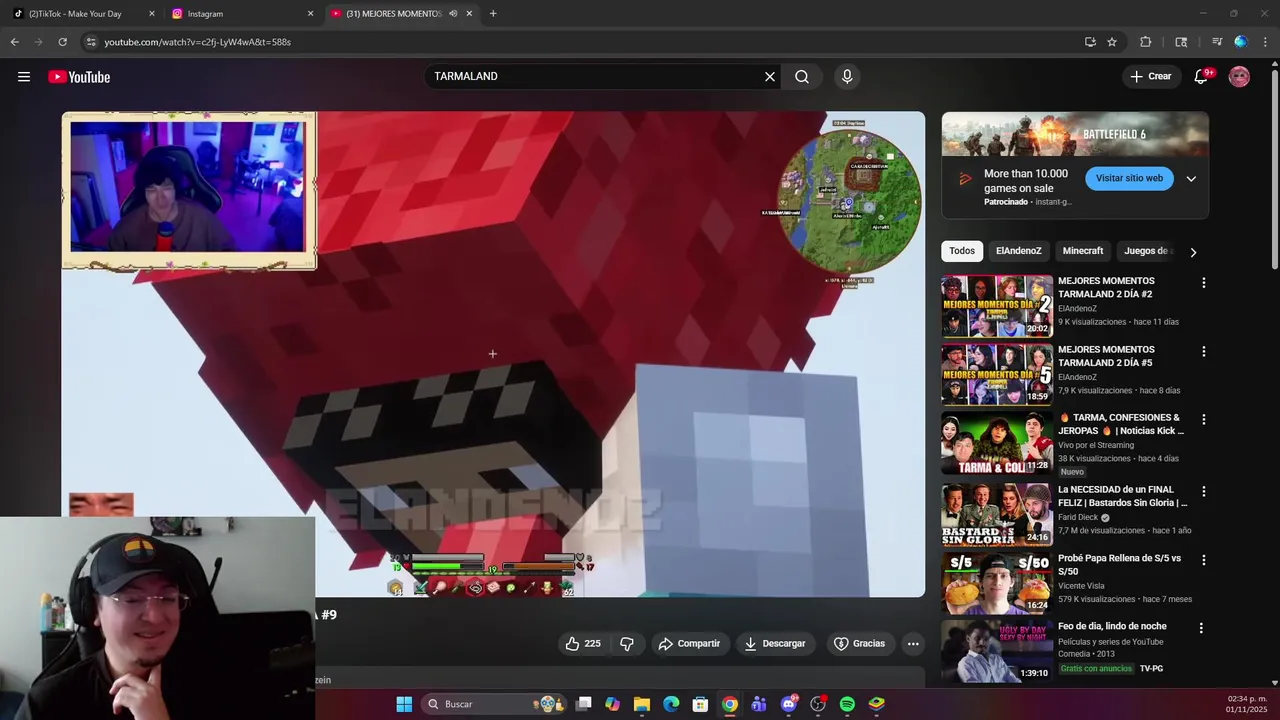Download the video with Descargar
1280x720 pixels.
[x=775, y=644]
